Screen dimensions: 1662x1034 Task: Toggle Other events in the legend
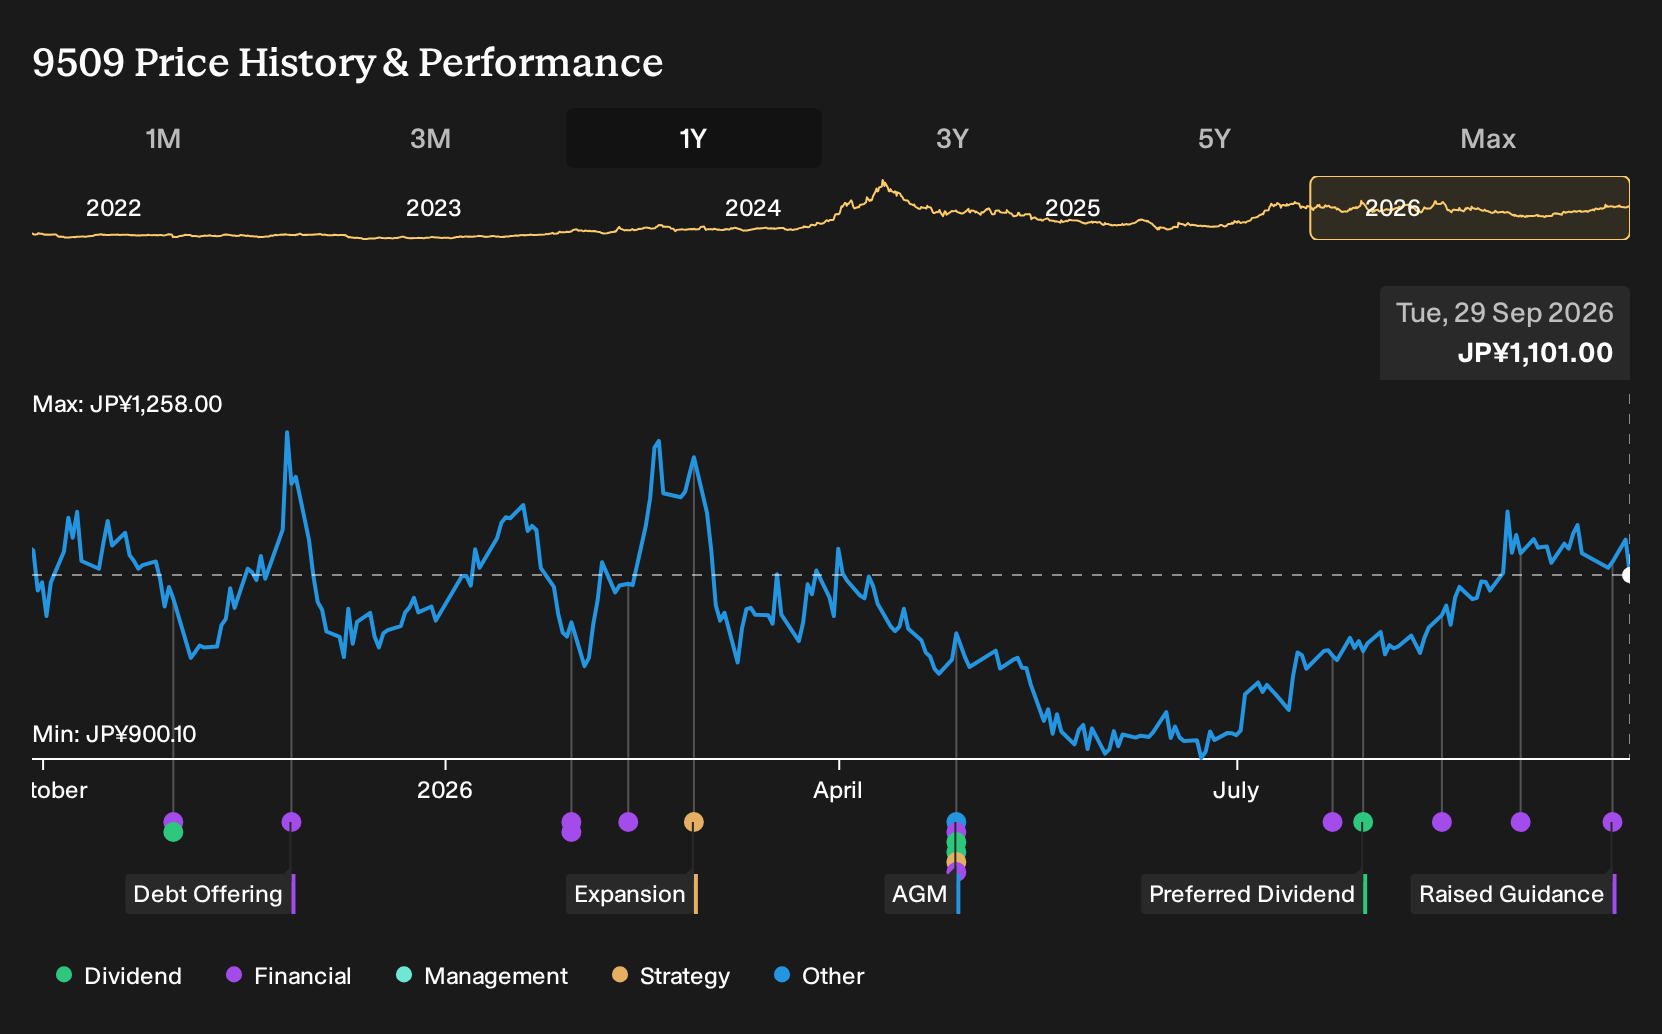coord(819,976)
